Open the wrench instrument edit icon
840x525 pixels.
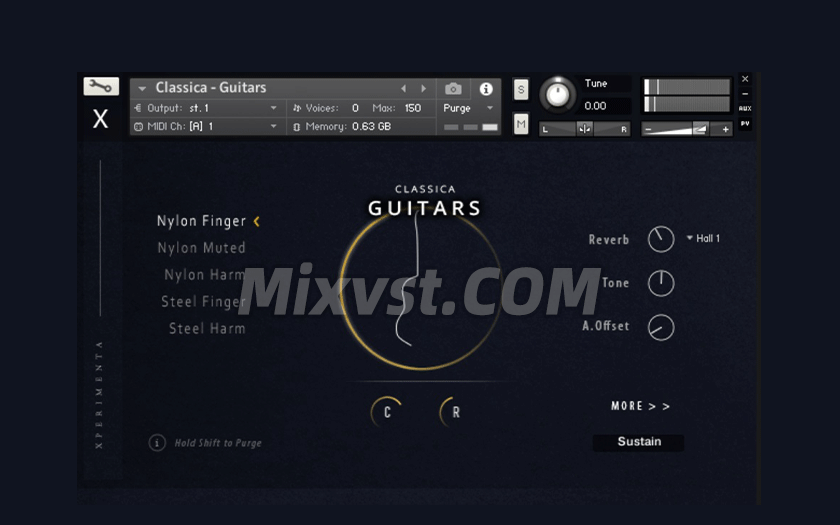point(100,87)
